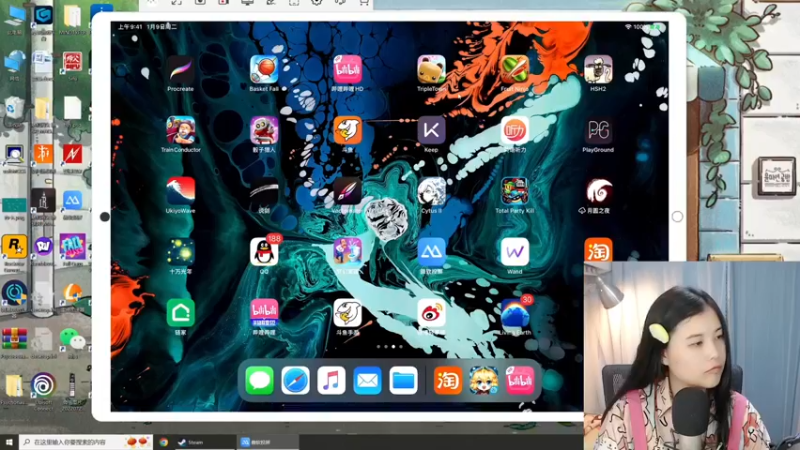Open the 十万光年 starry app
The width and height of the screenshot is (800, 450).
click(181, 252)
